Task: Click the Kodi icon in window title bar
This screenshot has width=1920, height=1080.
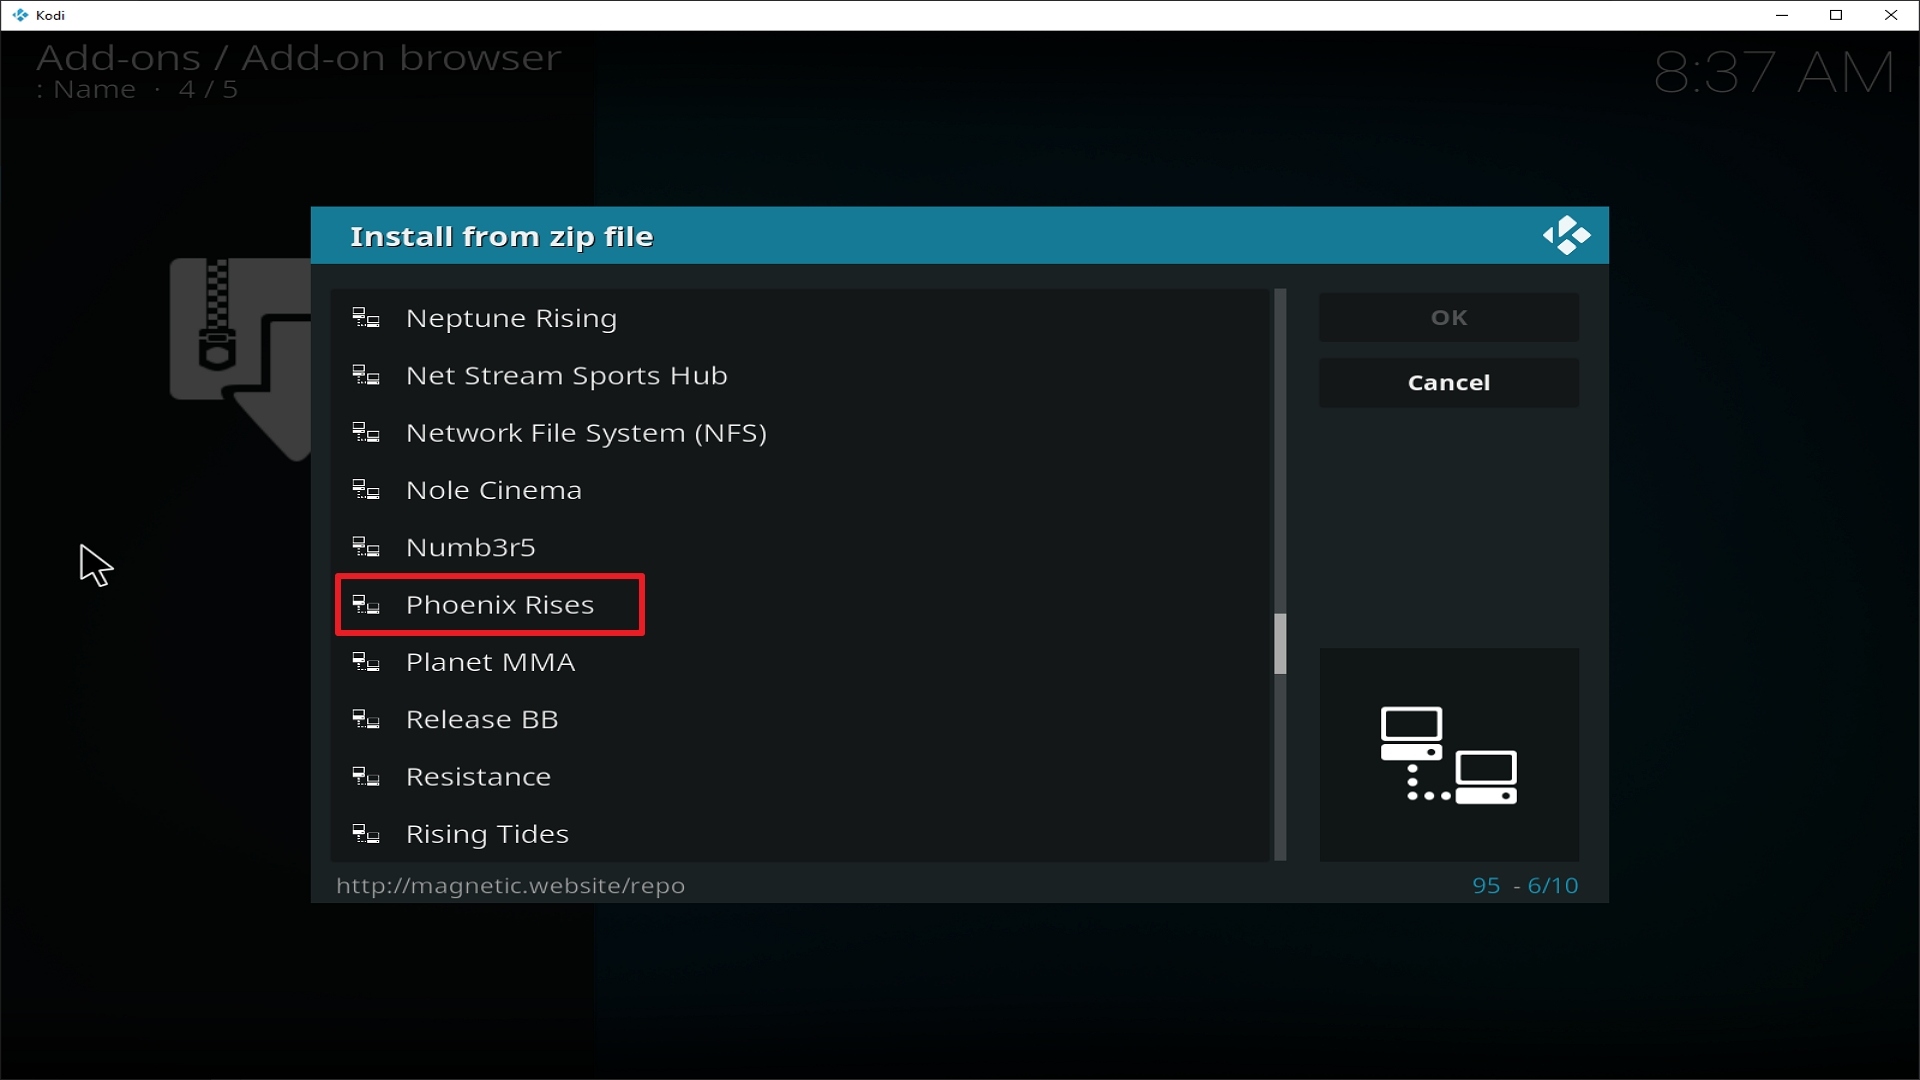Action: (20, 15)
